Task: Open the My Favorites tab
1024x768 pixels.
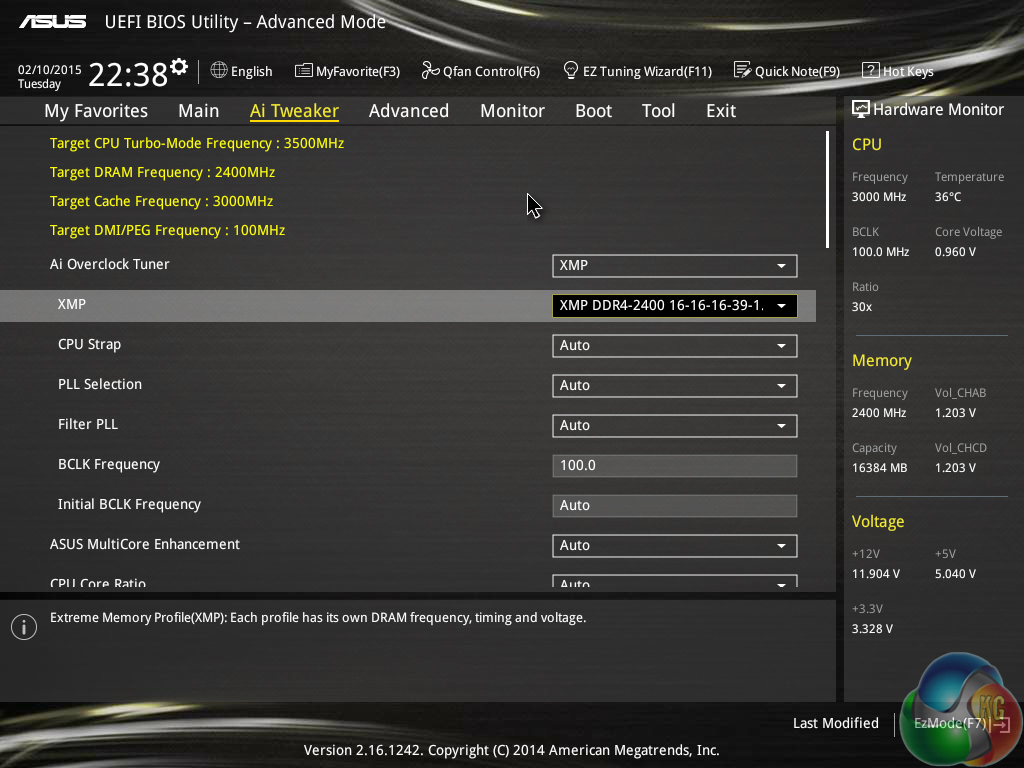Action: coord(96,111)
